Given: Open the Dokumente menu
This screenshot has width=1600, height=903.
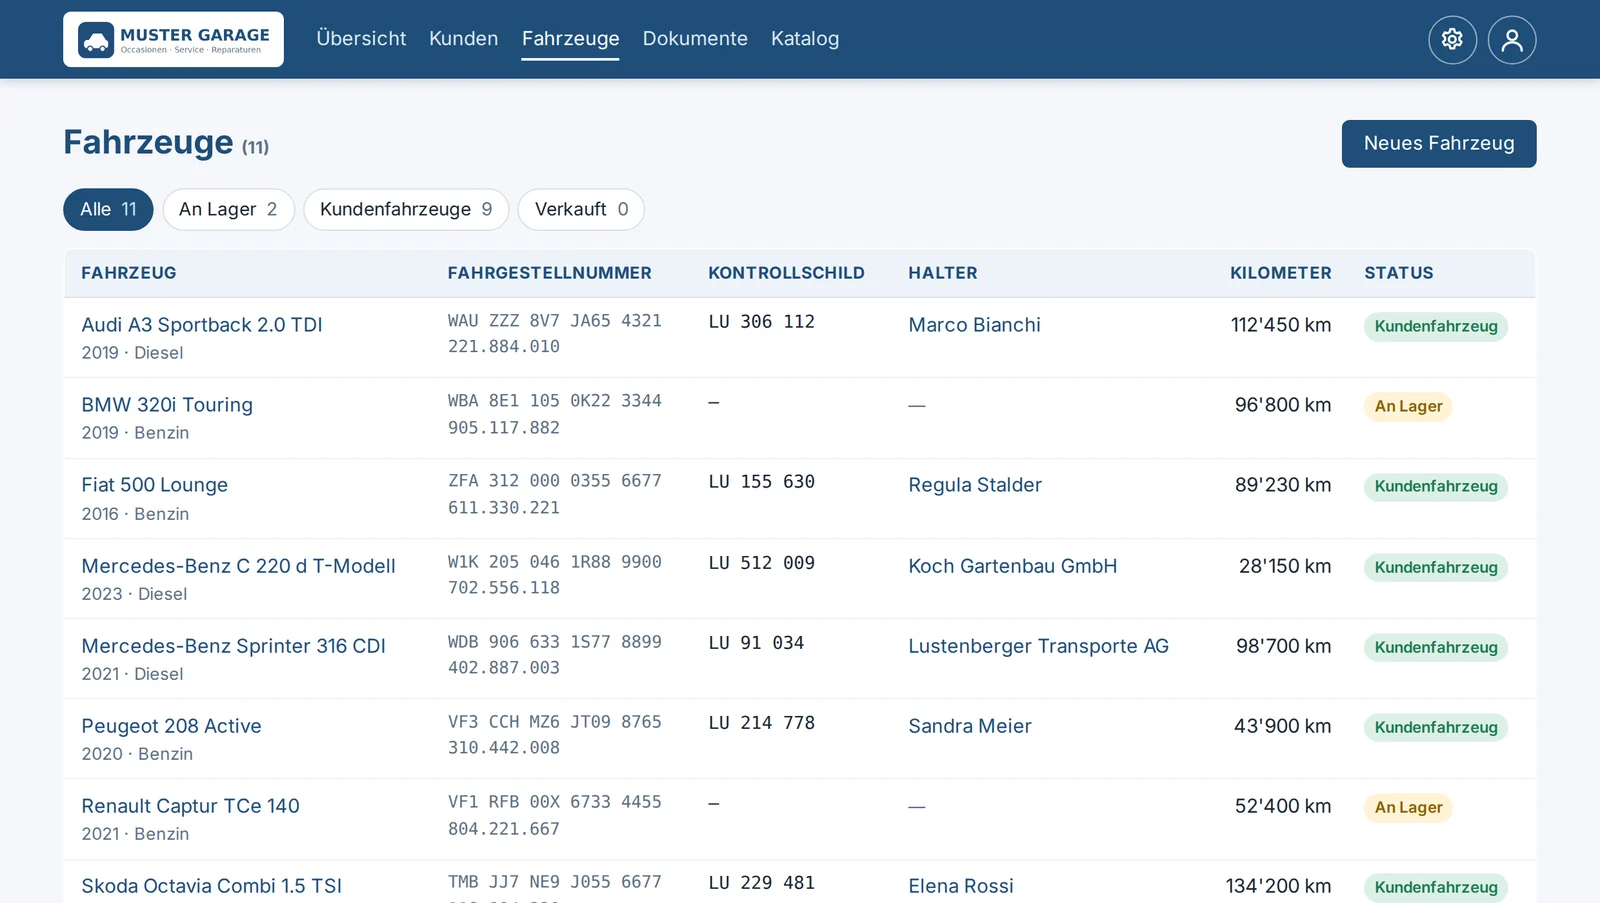Looking at the screenshot, I should (695, 39).
